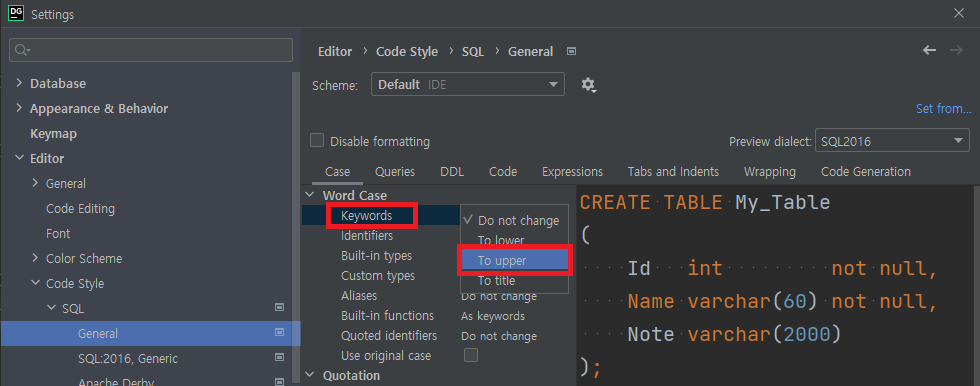This screenshot has height=386, width=980.
Task: Open the Preview dialect SQL2016 dropdown
Action: click(x=892, y=141)
